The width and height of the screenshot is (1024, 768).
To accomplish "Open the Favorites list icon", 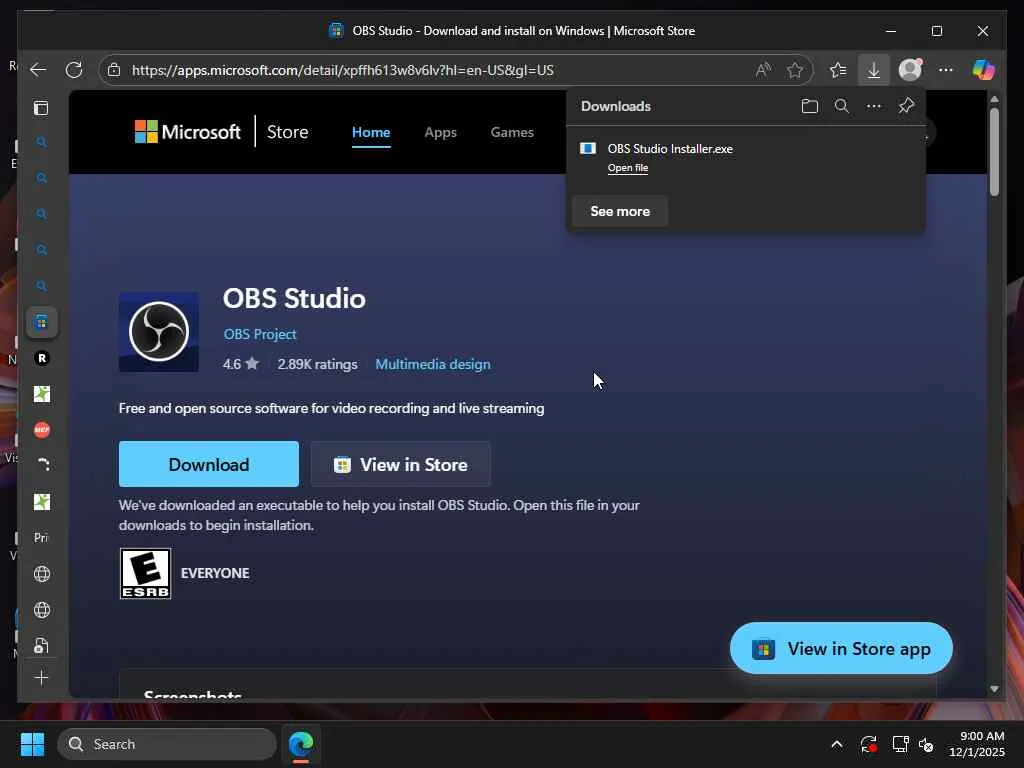I will 838,70.
